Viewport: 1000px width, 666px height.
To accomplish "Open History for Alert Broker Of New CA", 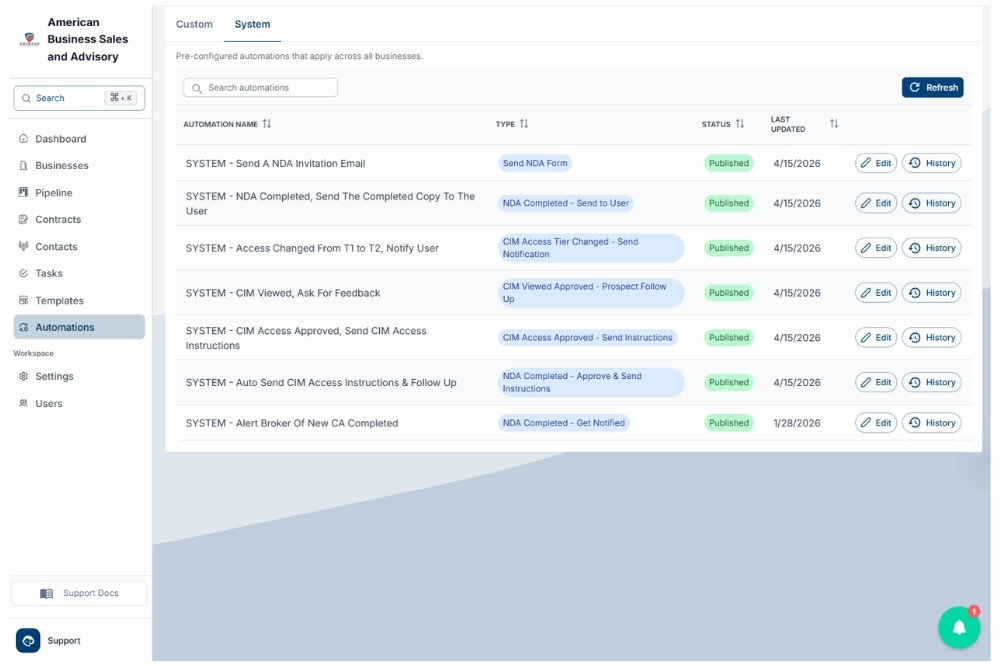I will pos(931,423).
